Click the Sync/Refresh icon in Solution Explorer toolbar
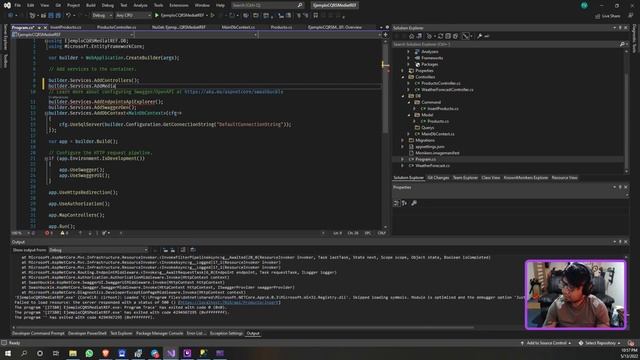Screen dimensions: 640x360 point(440,36)
